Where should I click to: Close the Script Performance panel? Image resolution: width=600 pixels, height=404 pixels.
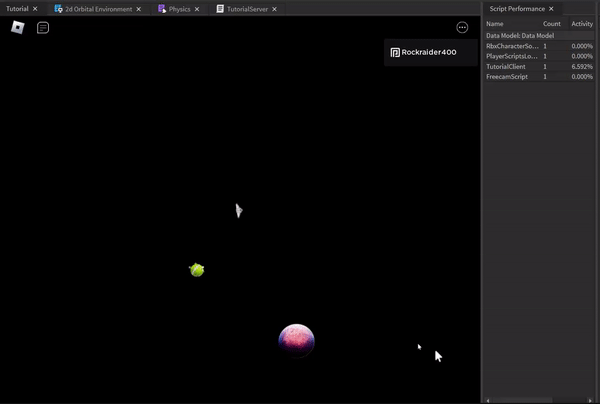tap(551, 8)
